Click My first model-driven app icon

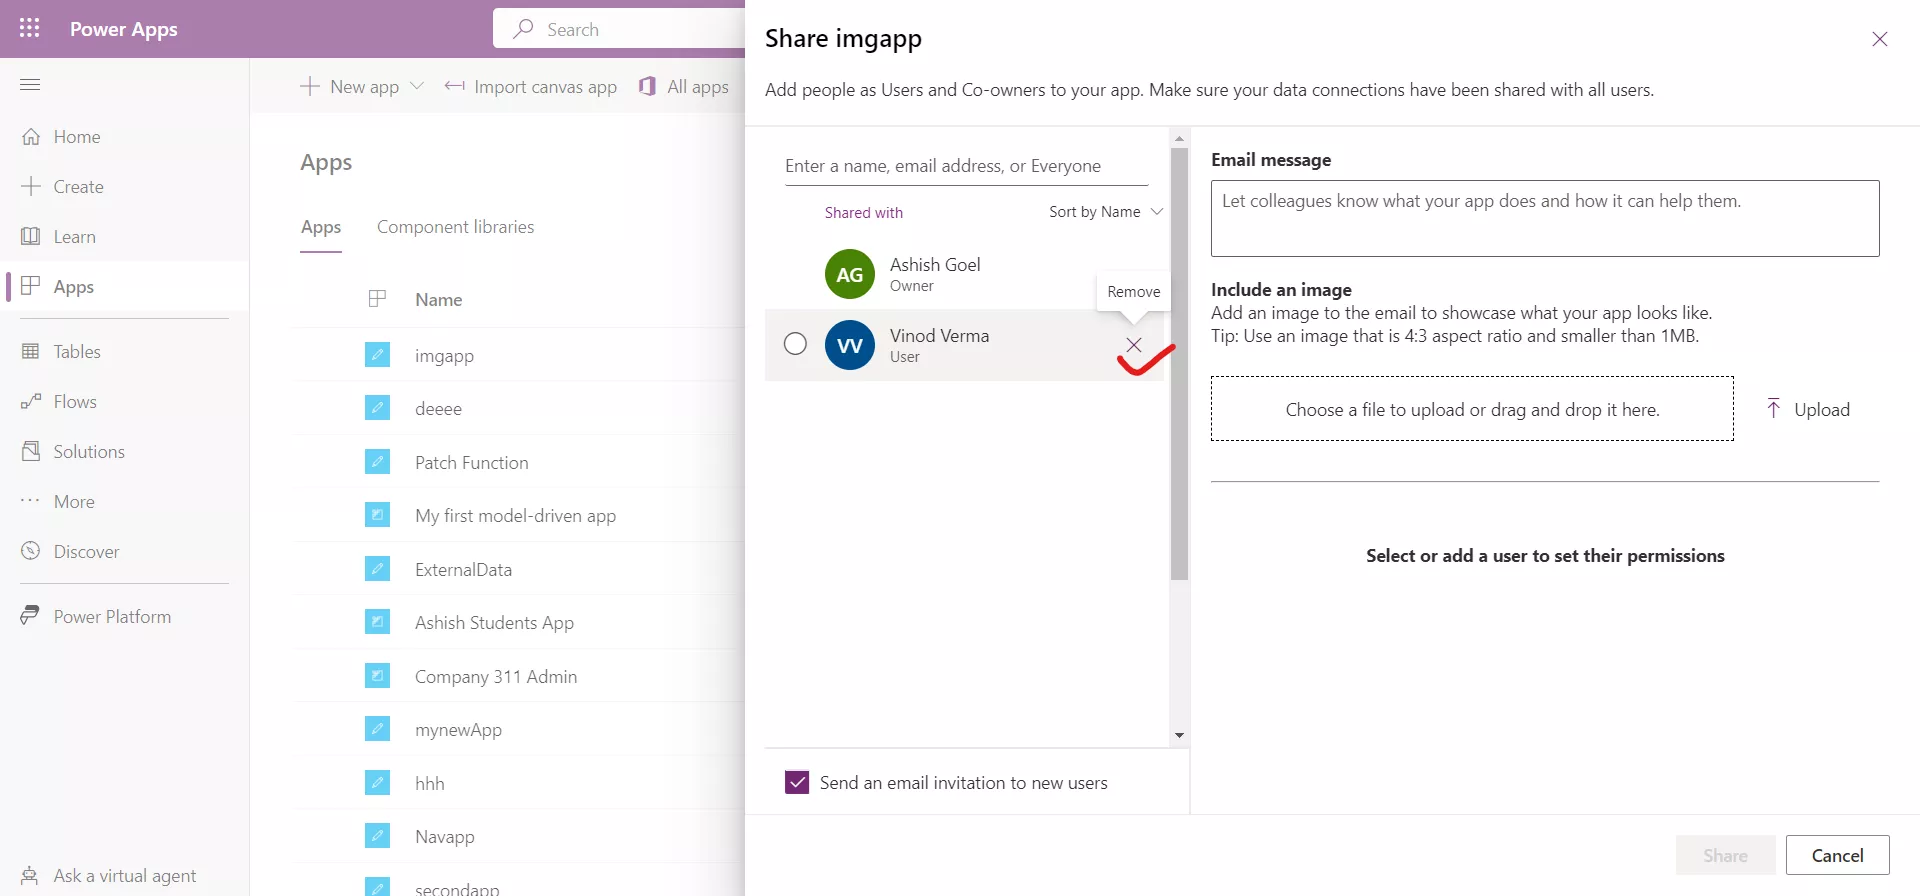pyautogui.click(x=377, y=515)
